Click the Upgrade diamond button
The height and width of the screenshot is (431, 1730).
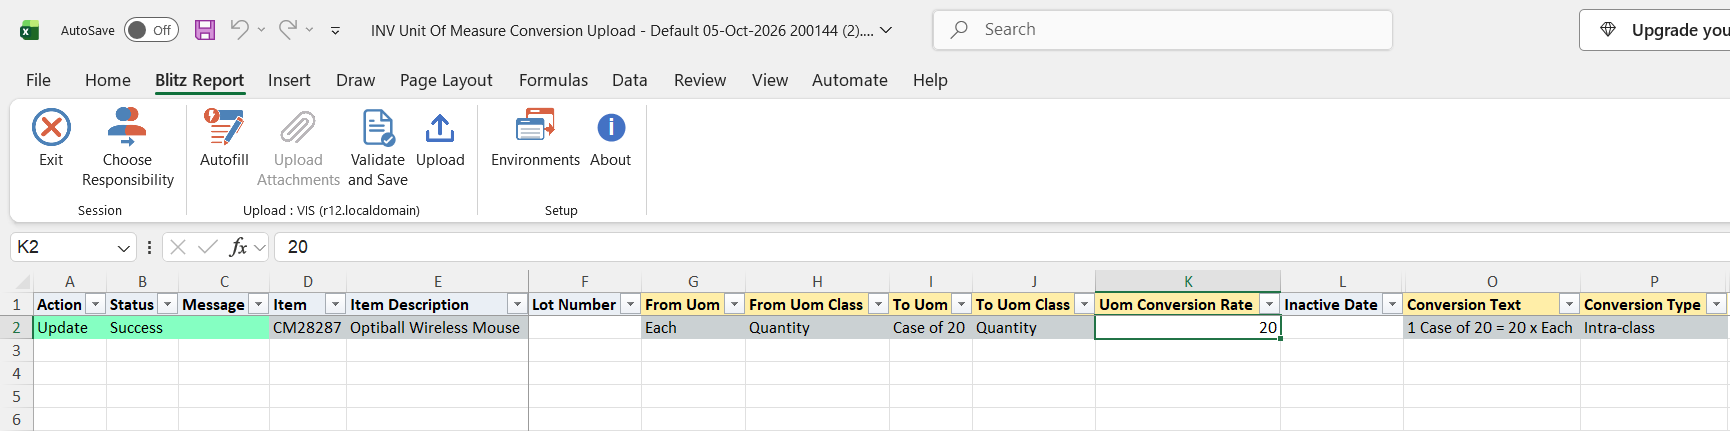click(1655, 30)
